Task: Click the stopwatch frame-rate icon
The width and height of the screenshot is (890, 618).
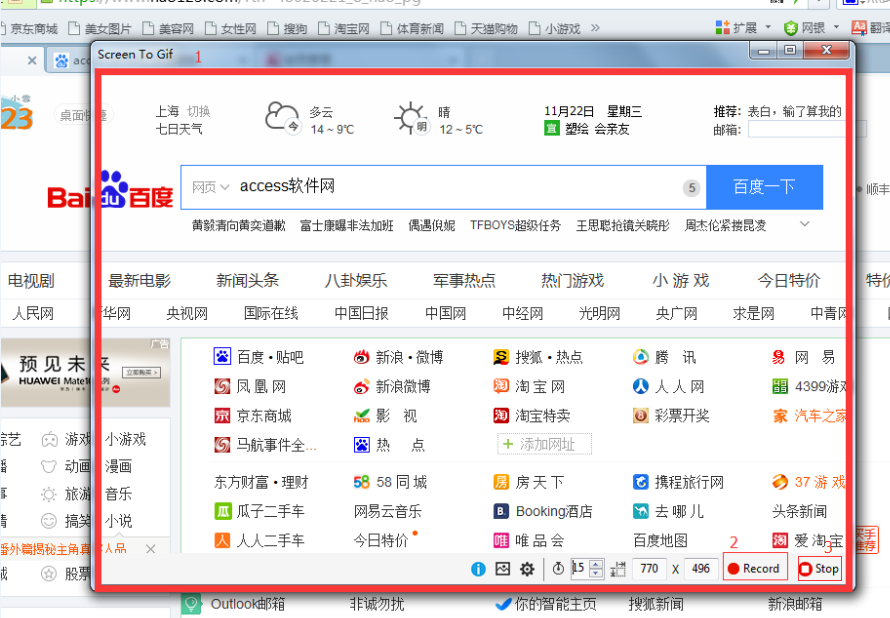Action: (x=558, y=568)
